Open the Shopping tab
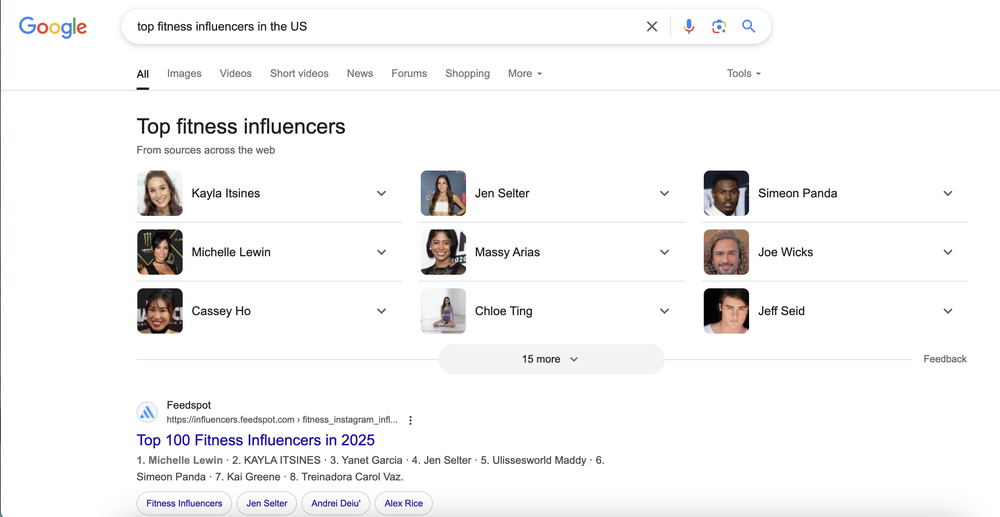This screenshot has width=1000, height=517. pyautogui.click(x=467, y=73)
